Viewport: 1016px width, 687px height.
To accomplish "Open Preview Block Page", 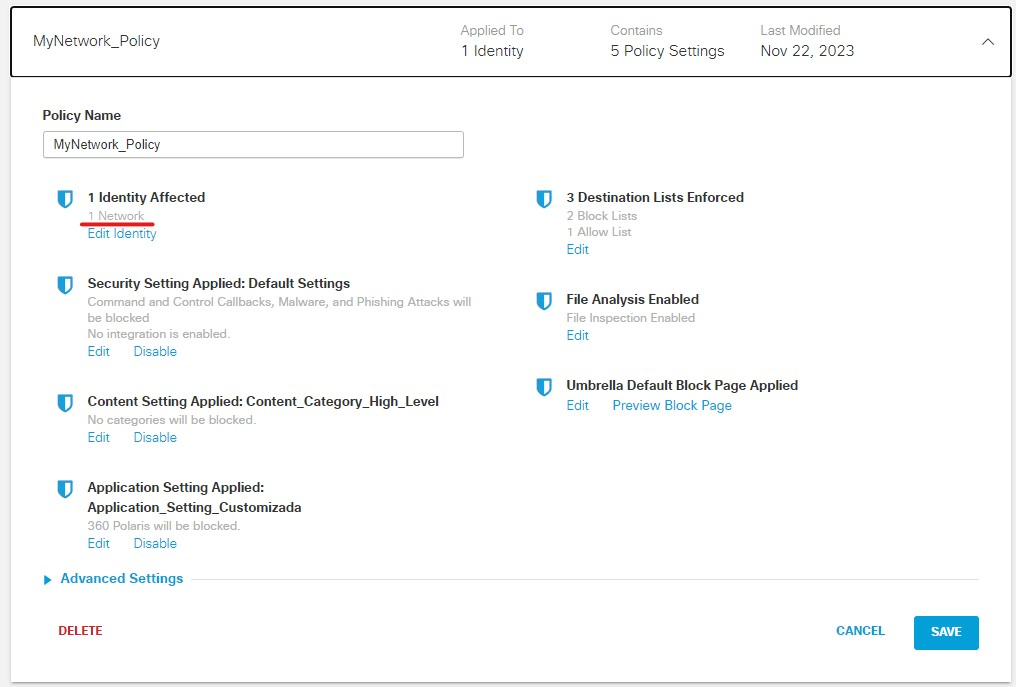I will pyautogui.click(x=672, y=405).
